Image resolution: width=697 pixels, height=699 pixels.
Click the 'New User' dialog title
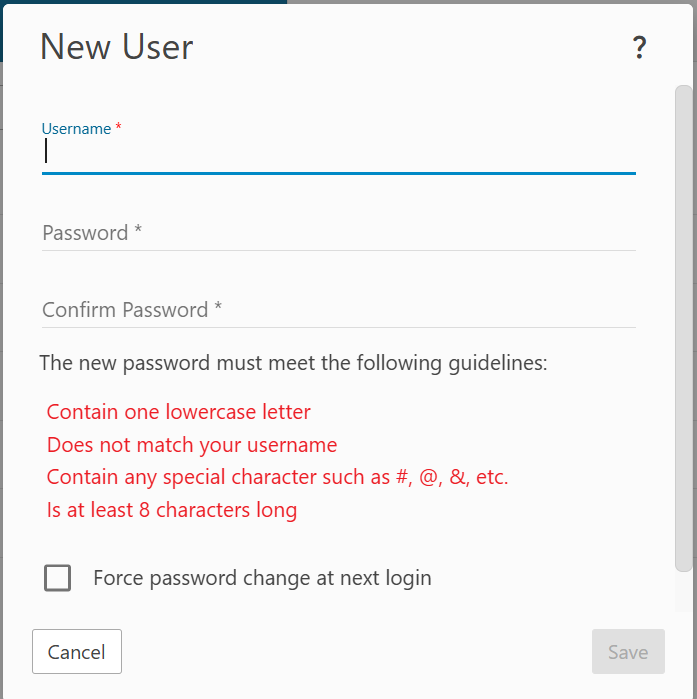(117, 47)
